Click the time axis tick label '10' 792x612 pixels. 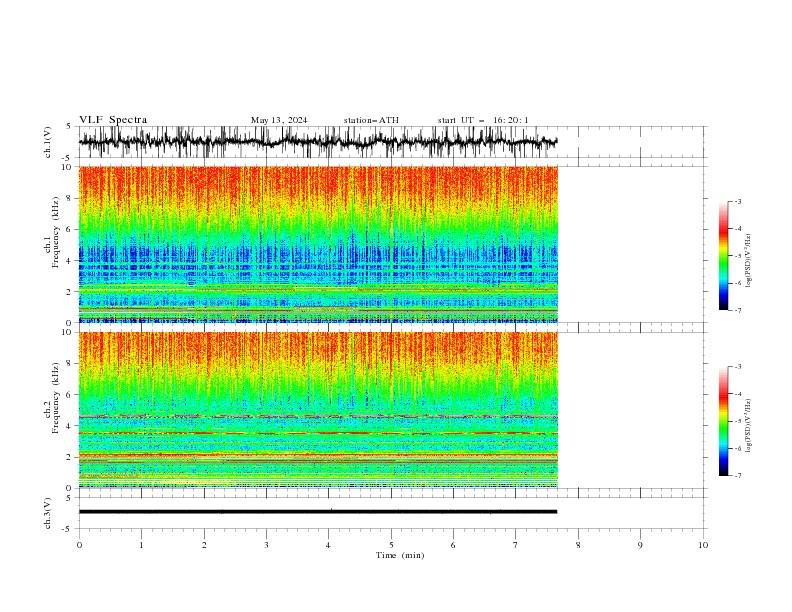[703, 545]
